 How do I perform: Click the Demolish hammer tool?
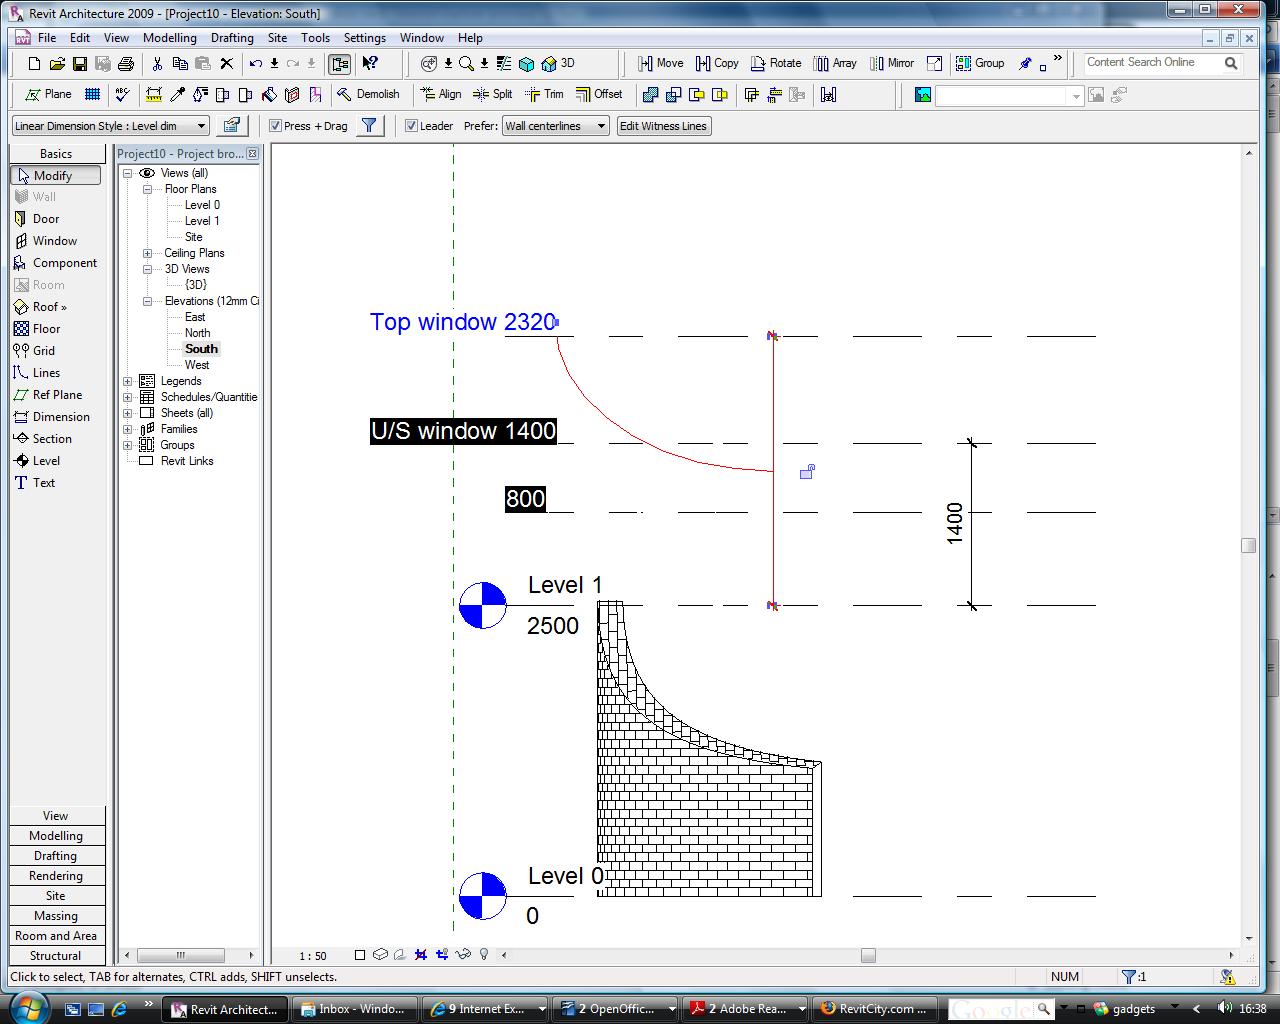(x=368, y=94)
